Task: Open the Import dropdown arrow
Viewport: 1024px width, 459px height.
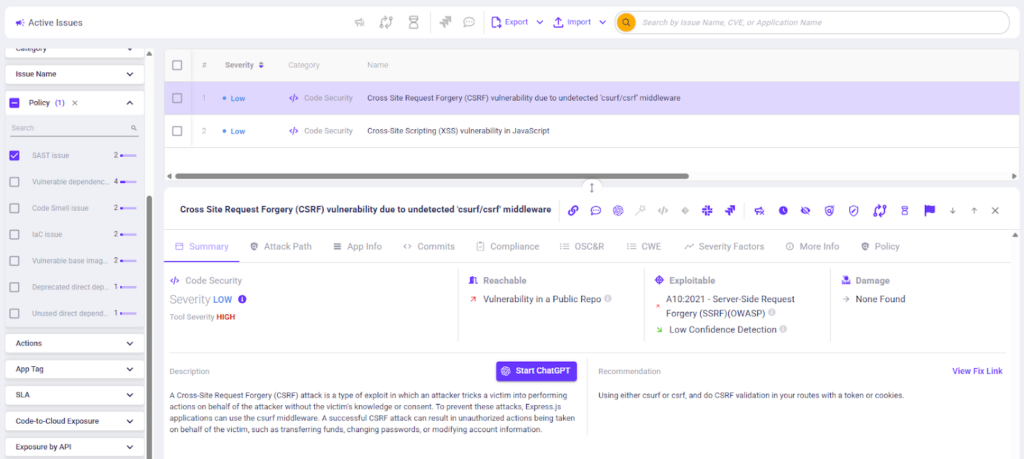Action: pos(602,22)
